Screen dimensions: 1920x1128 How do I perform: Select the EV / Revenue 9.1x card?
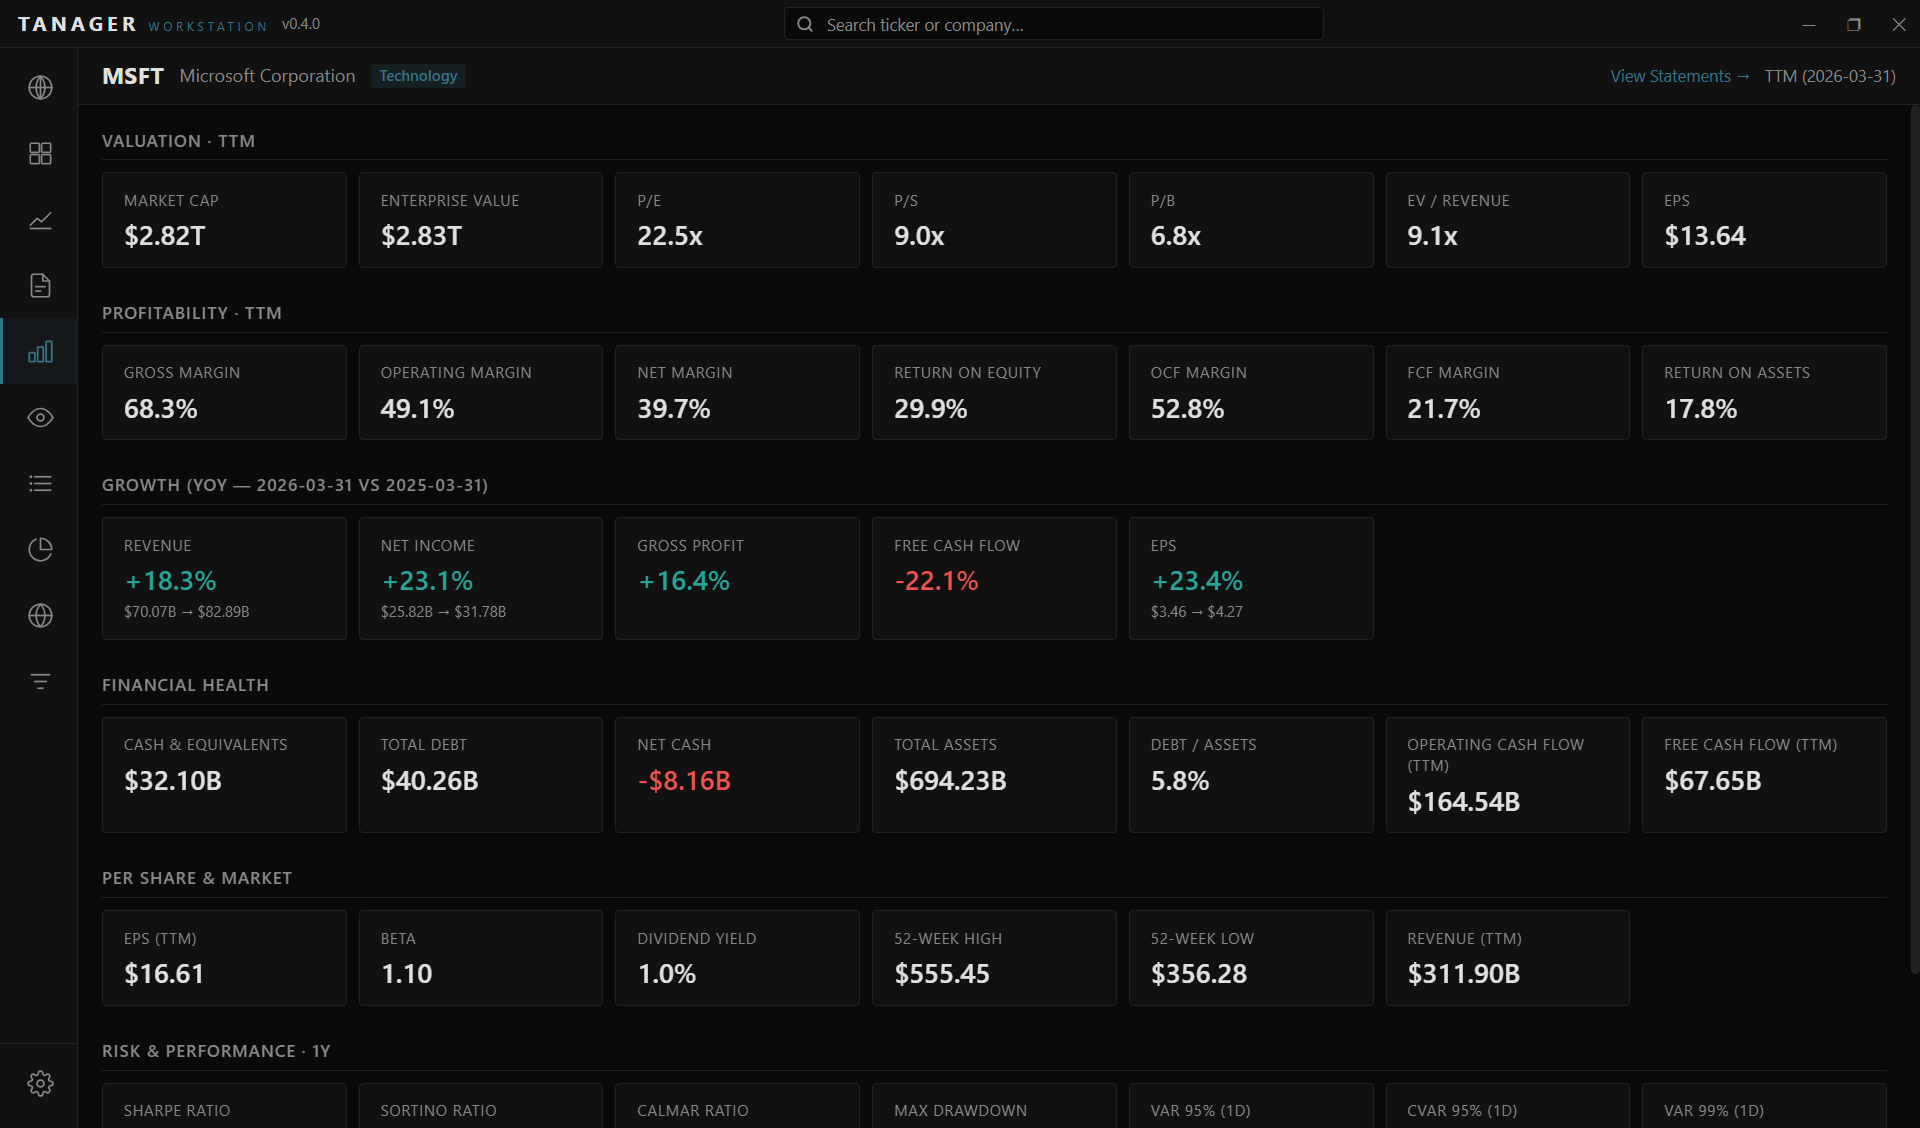tap(1508, 220)
